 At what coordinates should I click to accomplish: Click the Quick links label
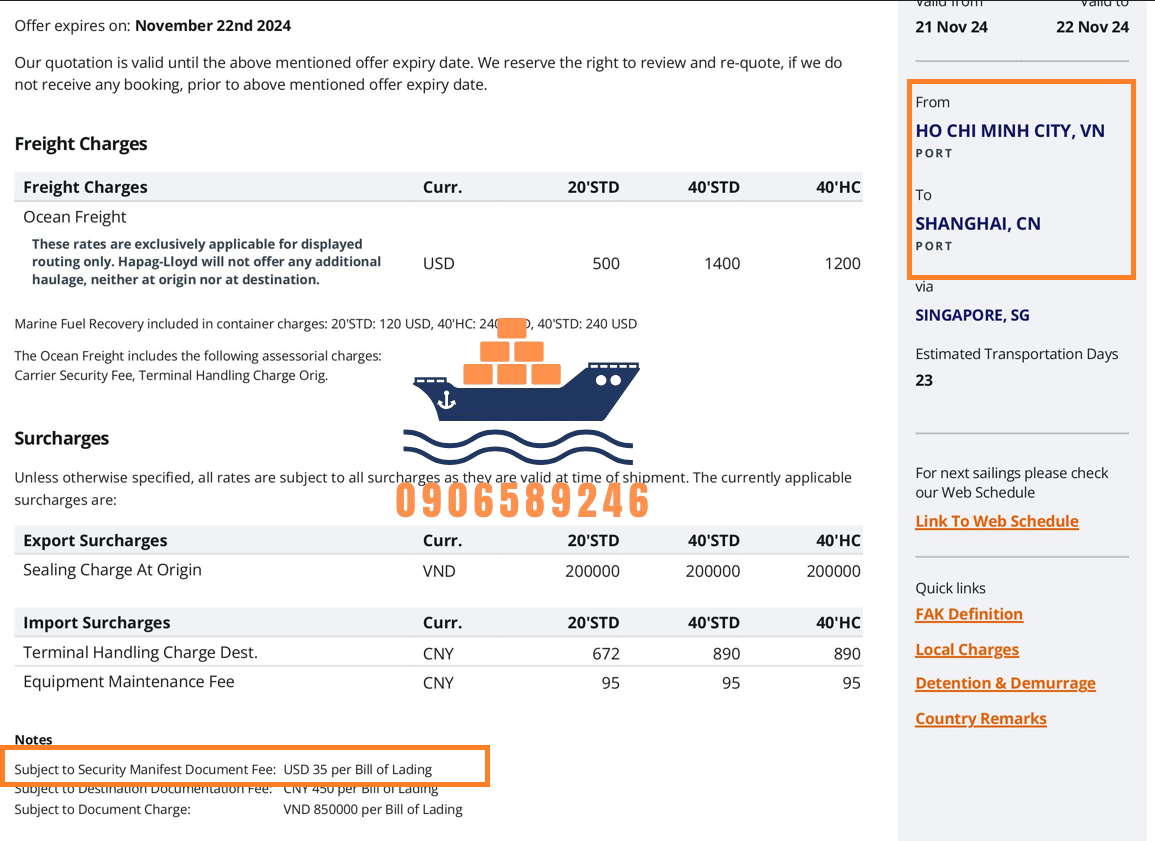click(x=950, y=588)
